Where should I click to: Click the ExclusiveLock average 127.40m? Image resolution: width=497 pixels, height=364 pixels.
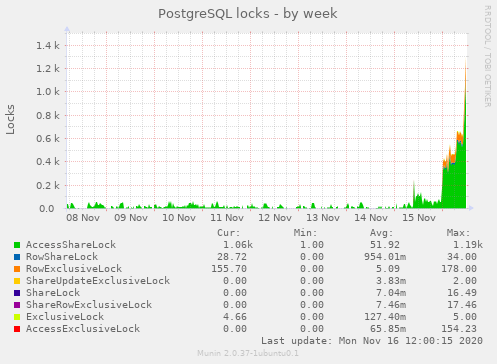(x=385, y=317)
